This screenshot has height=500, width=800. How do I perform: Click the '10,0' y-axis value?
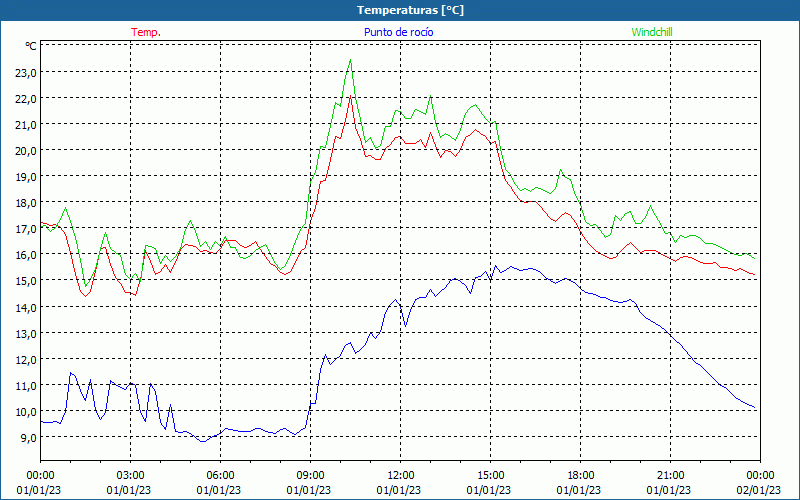(x=26, y=412)
